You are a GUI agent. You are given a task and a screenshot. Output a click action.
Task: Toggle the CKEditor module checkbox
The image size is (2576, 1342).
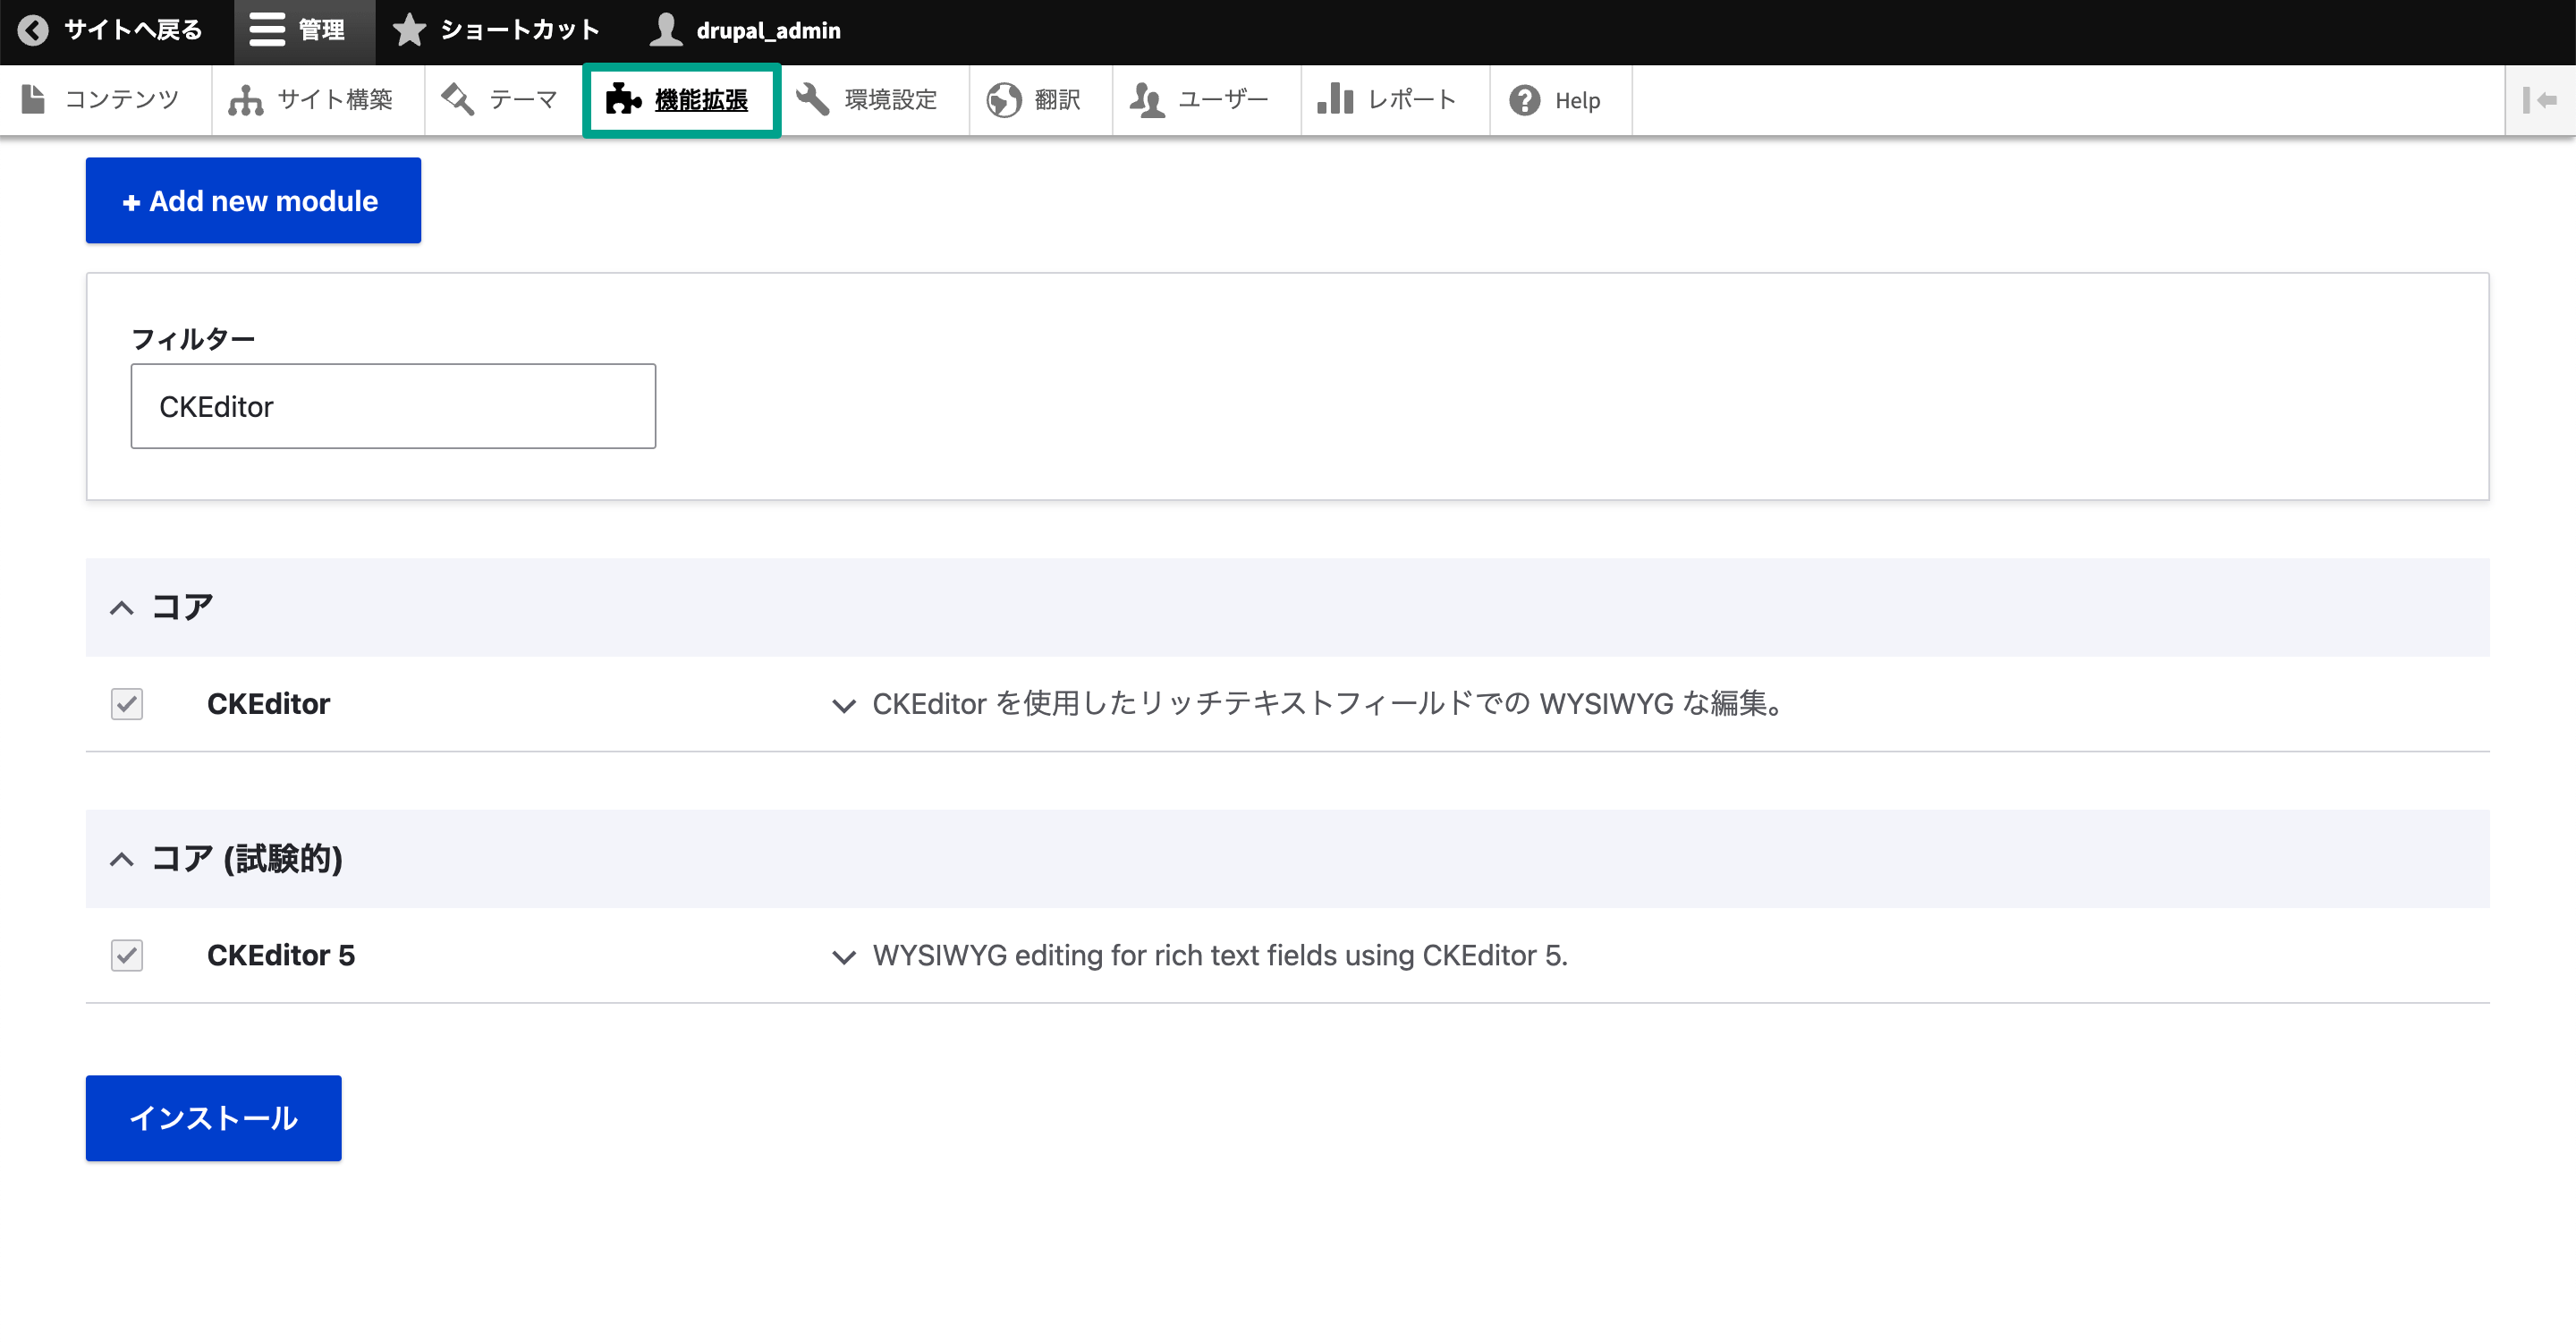coord(127,704)
